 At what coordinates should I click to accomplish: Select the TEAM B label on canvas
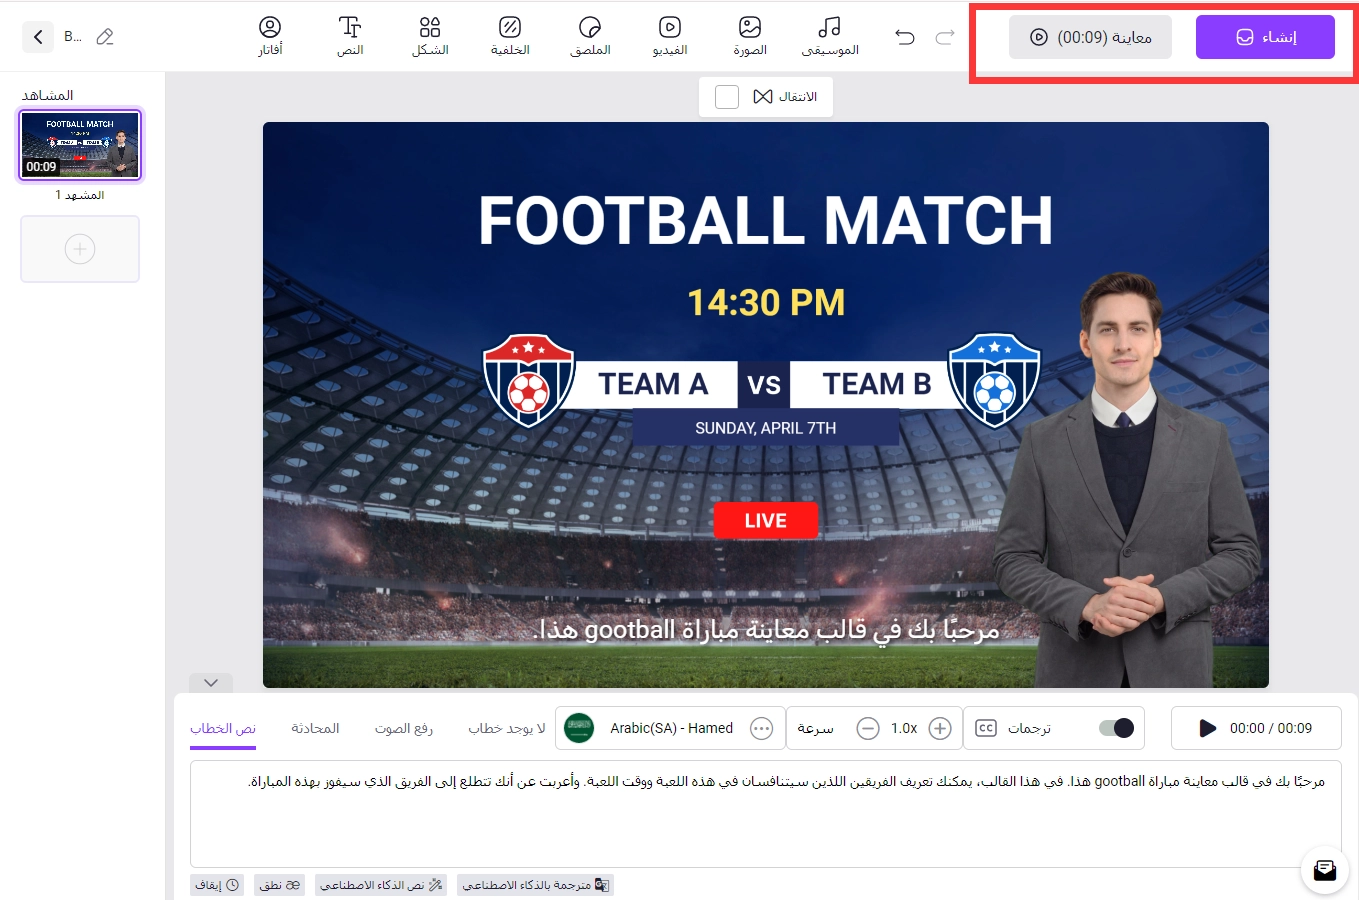(877, 384)
